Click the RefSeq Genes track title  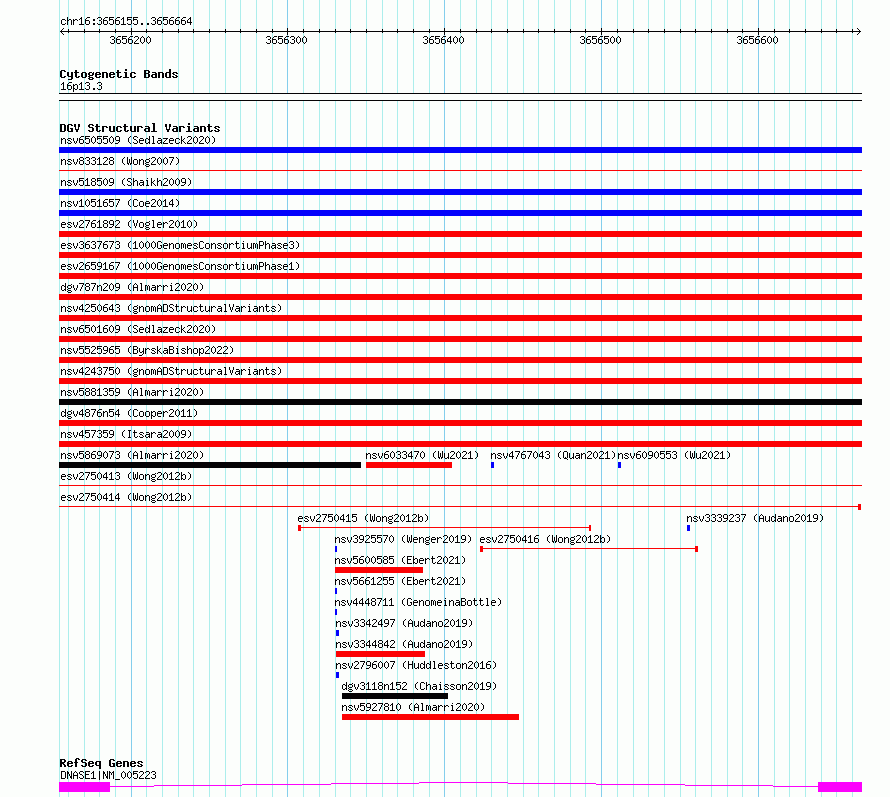101,764
